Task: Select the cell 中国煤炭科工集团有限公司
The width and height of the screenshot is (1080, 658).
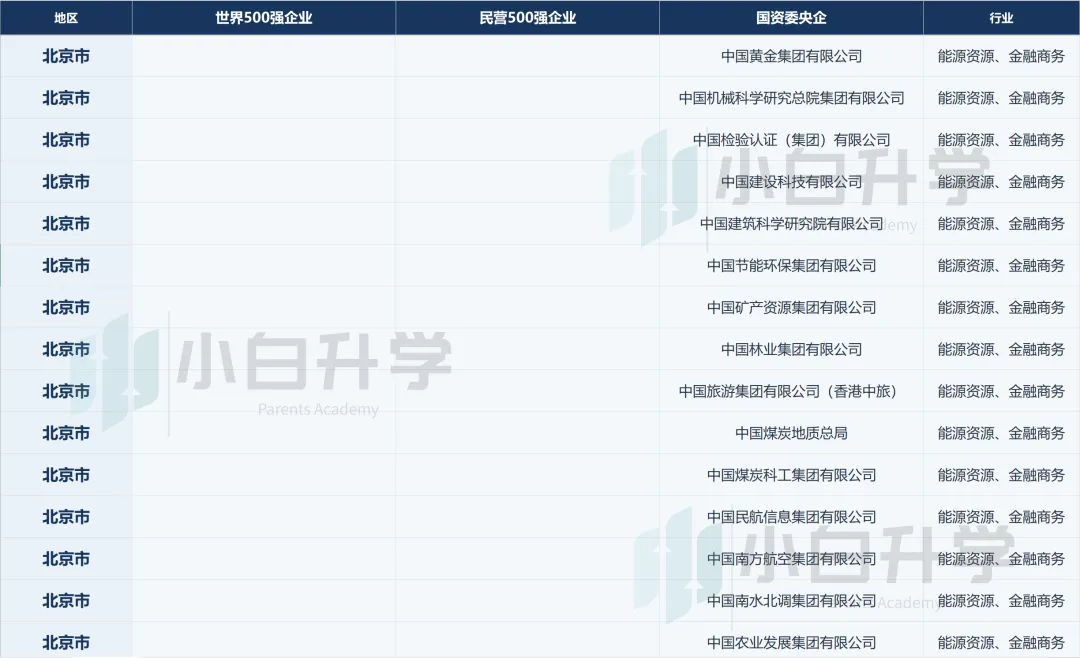Action: point(791,475)
